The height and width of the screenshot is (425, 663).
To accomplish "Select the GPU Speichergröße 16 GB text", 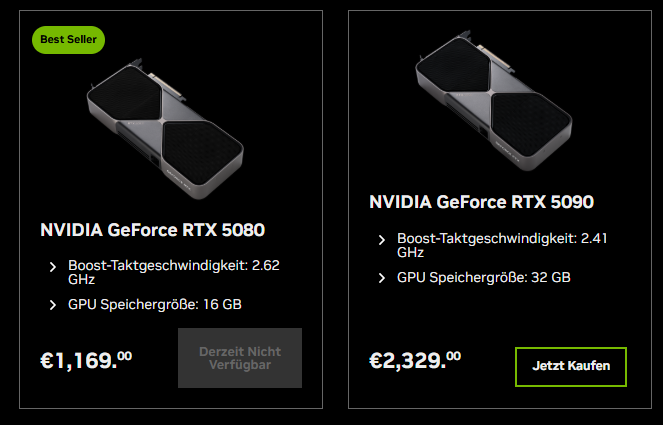I will (x=154, y=303).
